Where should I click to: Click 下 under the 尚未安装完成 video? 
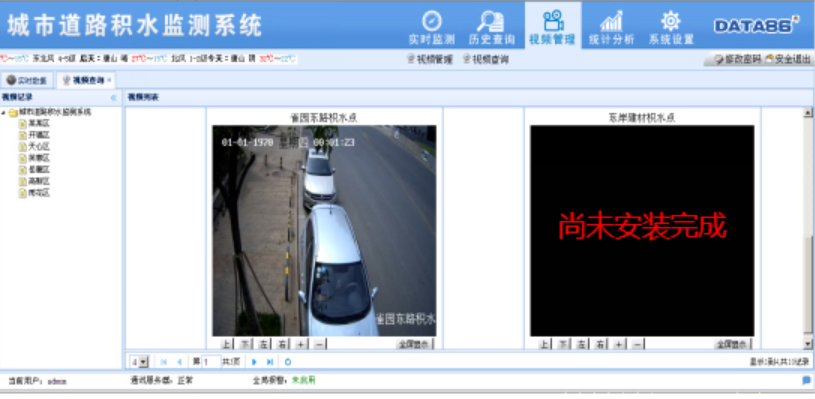562,344
